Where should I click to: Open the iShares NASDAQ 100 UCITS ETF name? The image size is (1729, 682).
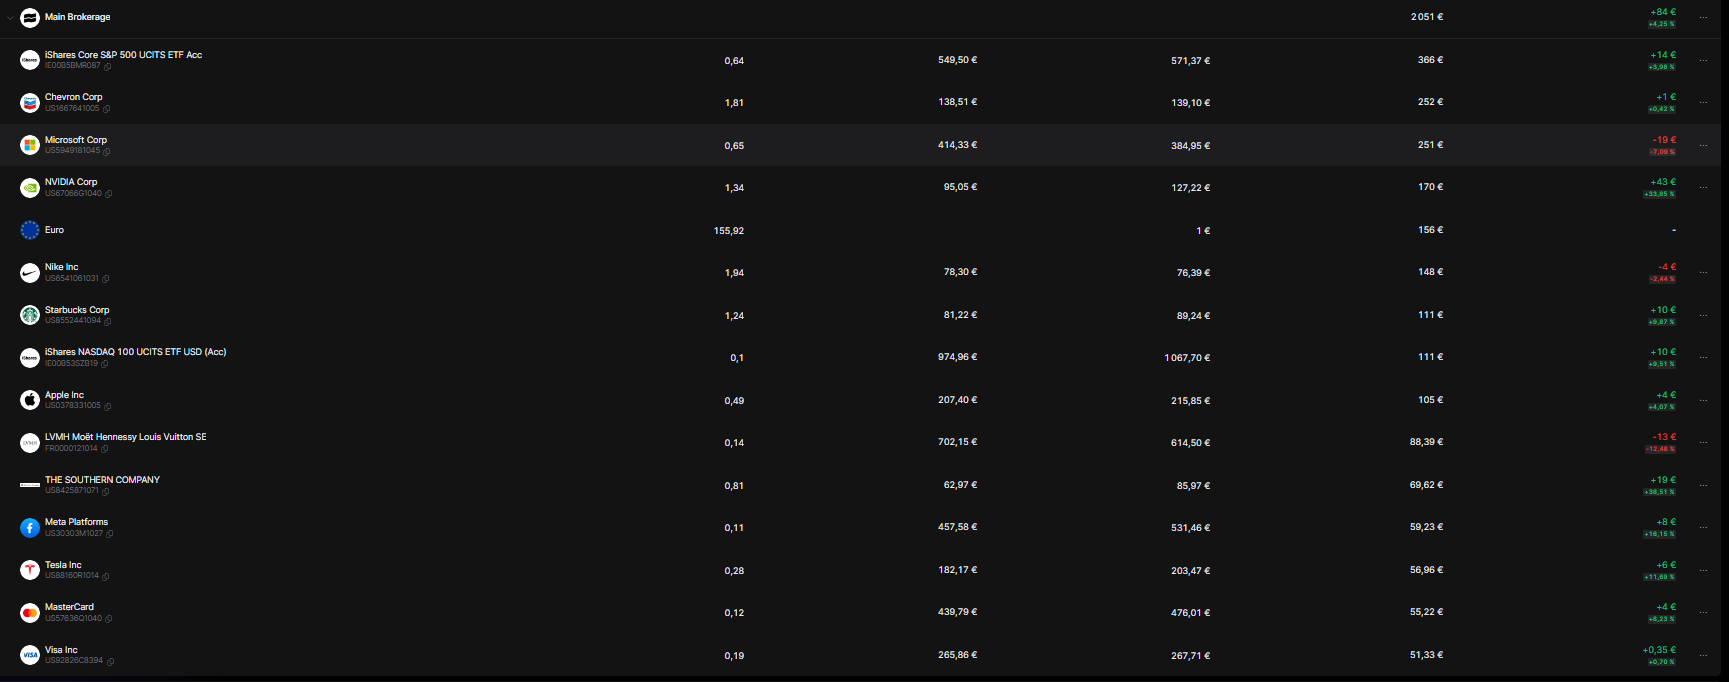pyautogui.click(x=136, y=352)
